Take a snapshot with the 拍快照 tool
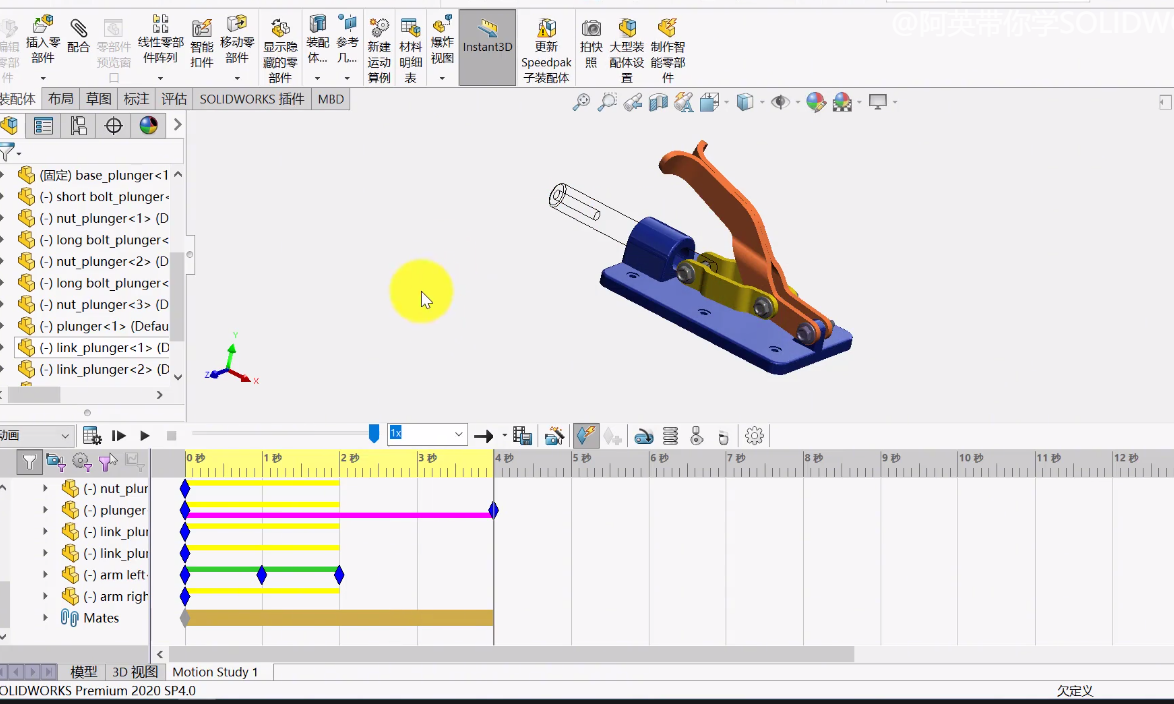 point(591,40)
